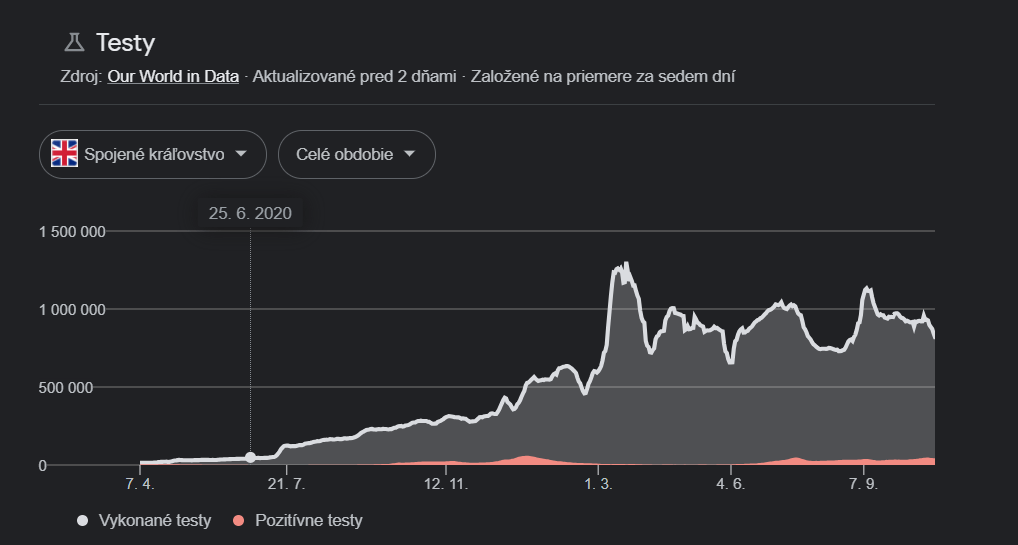
Task: Open the Celé obdobie period dropdown
Action: pos(356,154)
